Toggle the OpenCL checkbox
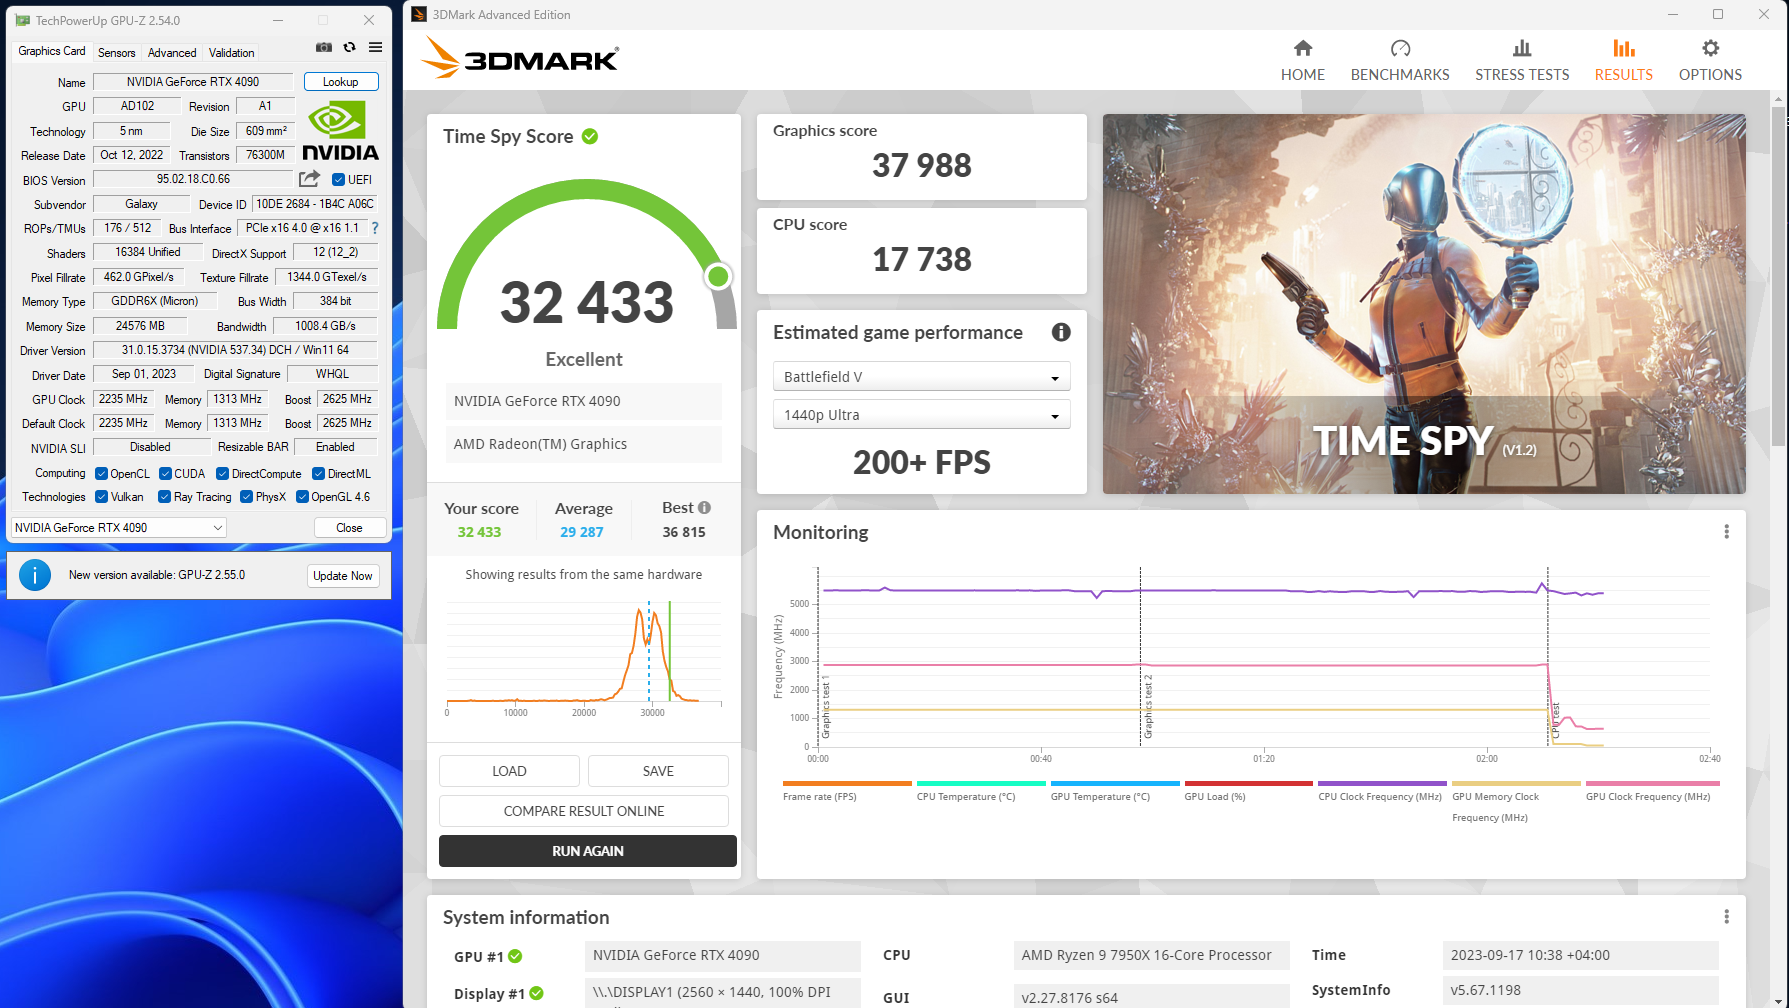The height and width of the screenshot is (1008, 1789). [101, 474]
